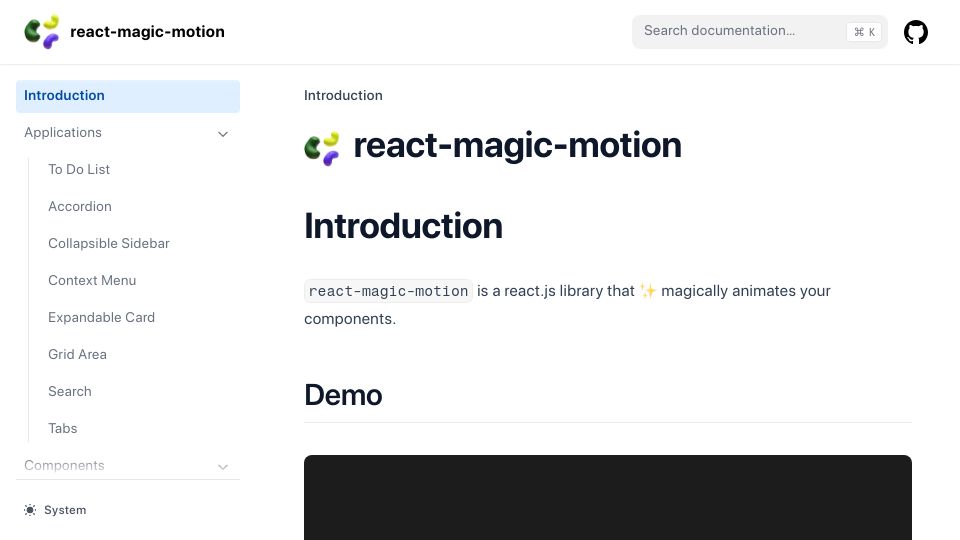Click the sun theme icon
This screenshot has width=960, height=540.
pos(30,510)
